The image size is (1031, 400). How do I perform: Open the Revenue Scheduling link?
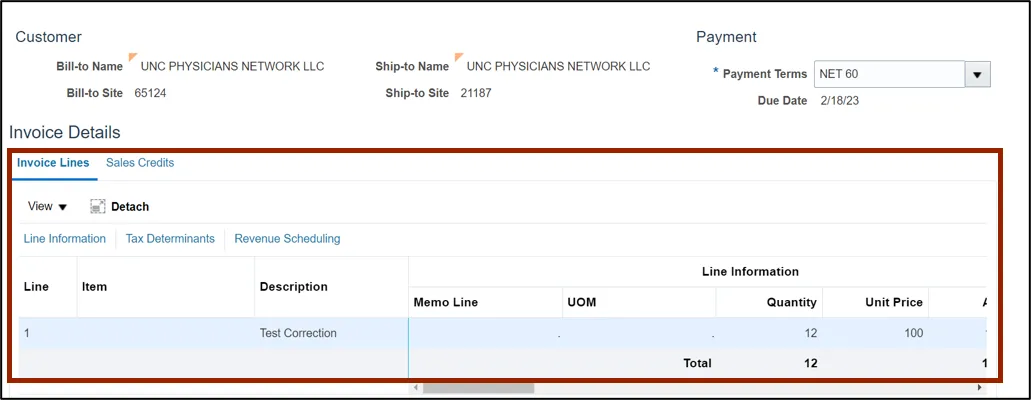[287, 239]
